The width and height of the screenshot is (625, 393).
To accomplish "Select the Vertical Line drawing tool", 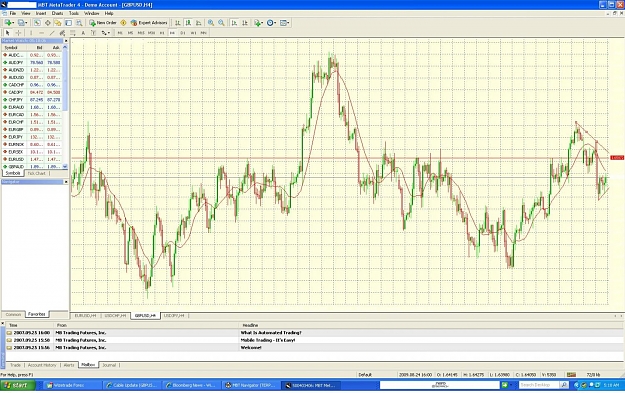I will [x=31, y=33].
